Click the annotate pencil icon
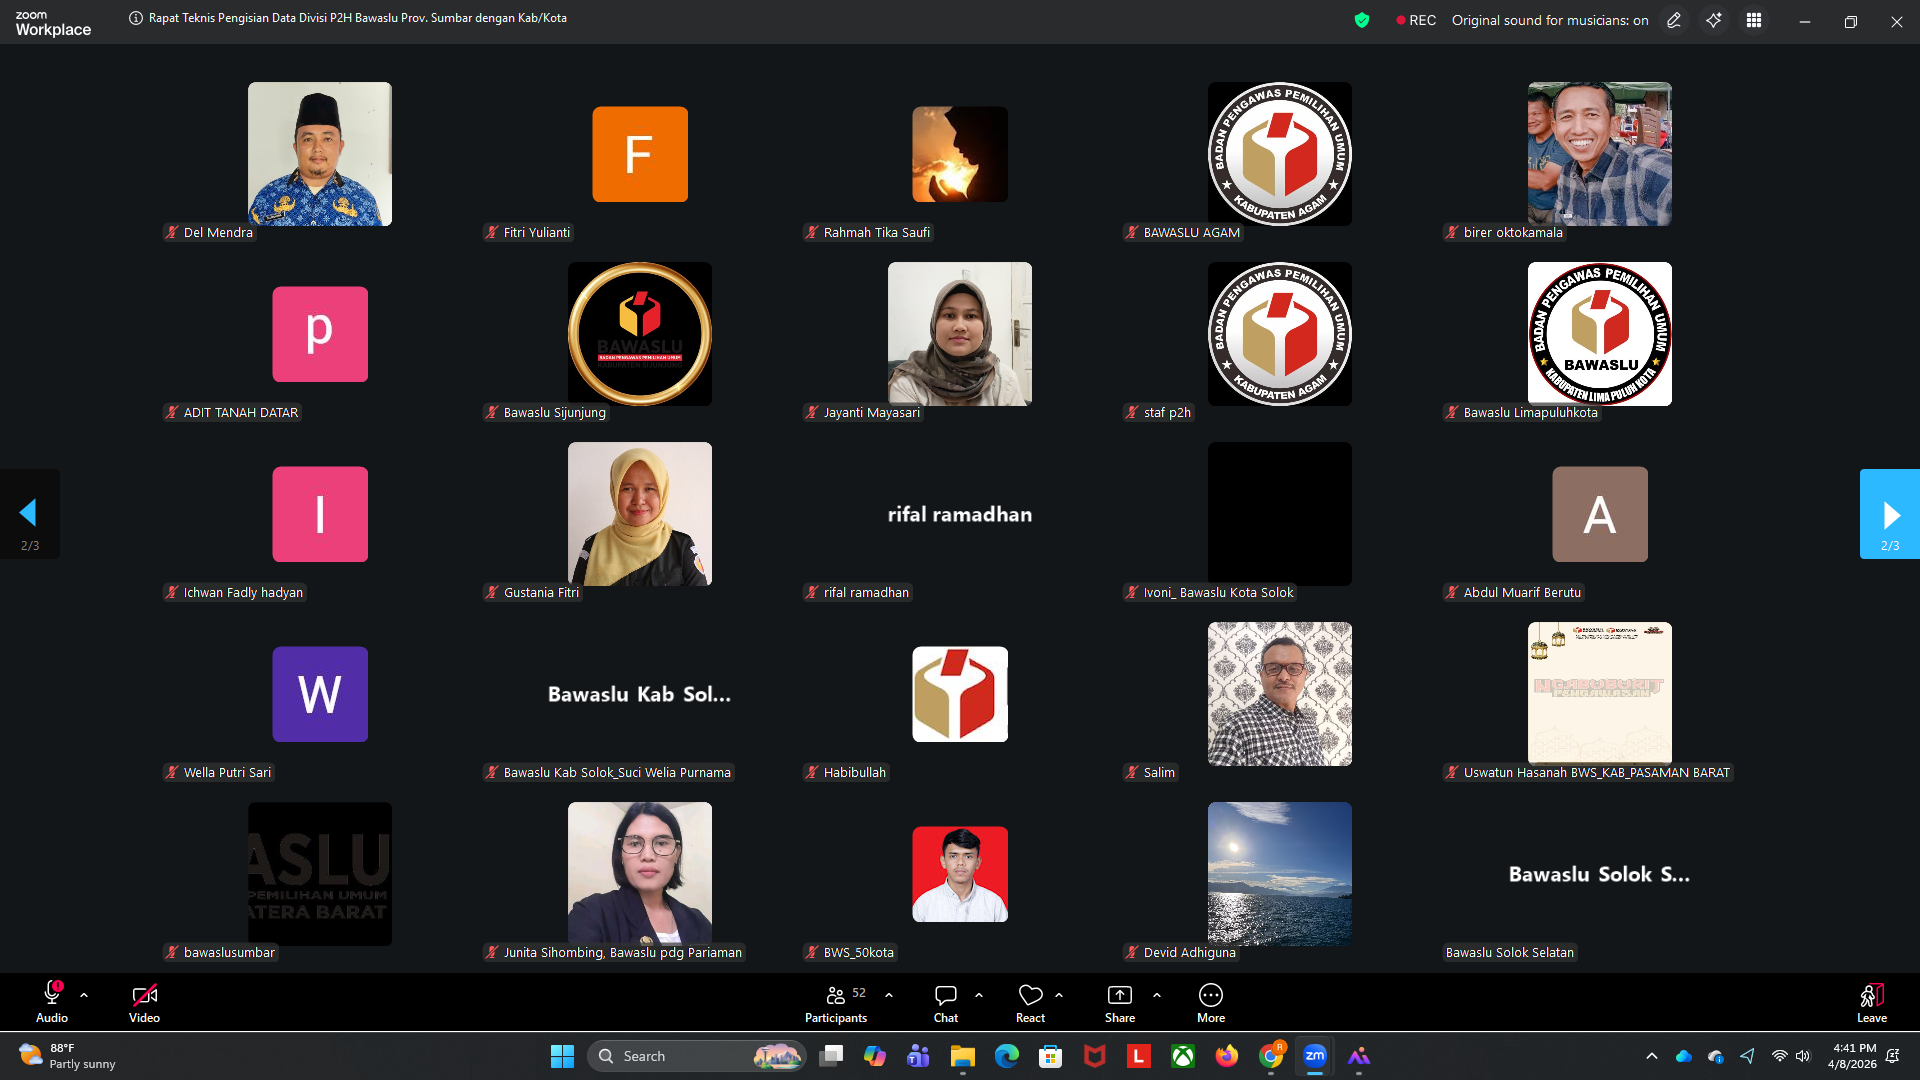 1674,21
